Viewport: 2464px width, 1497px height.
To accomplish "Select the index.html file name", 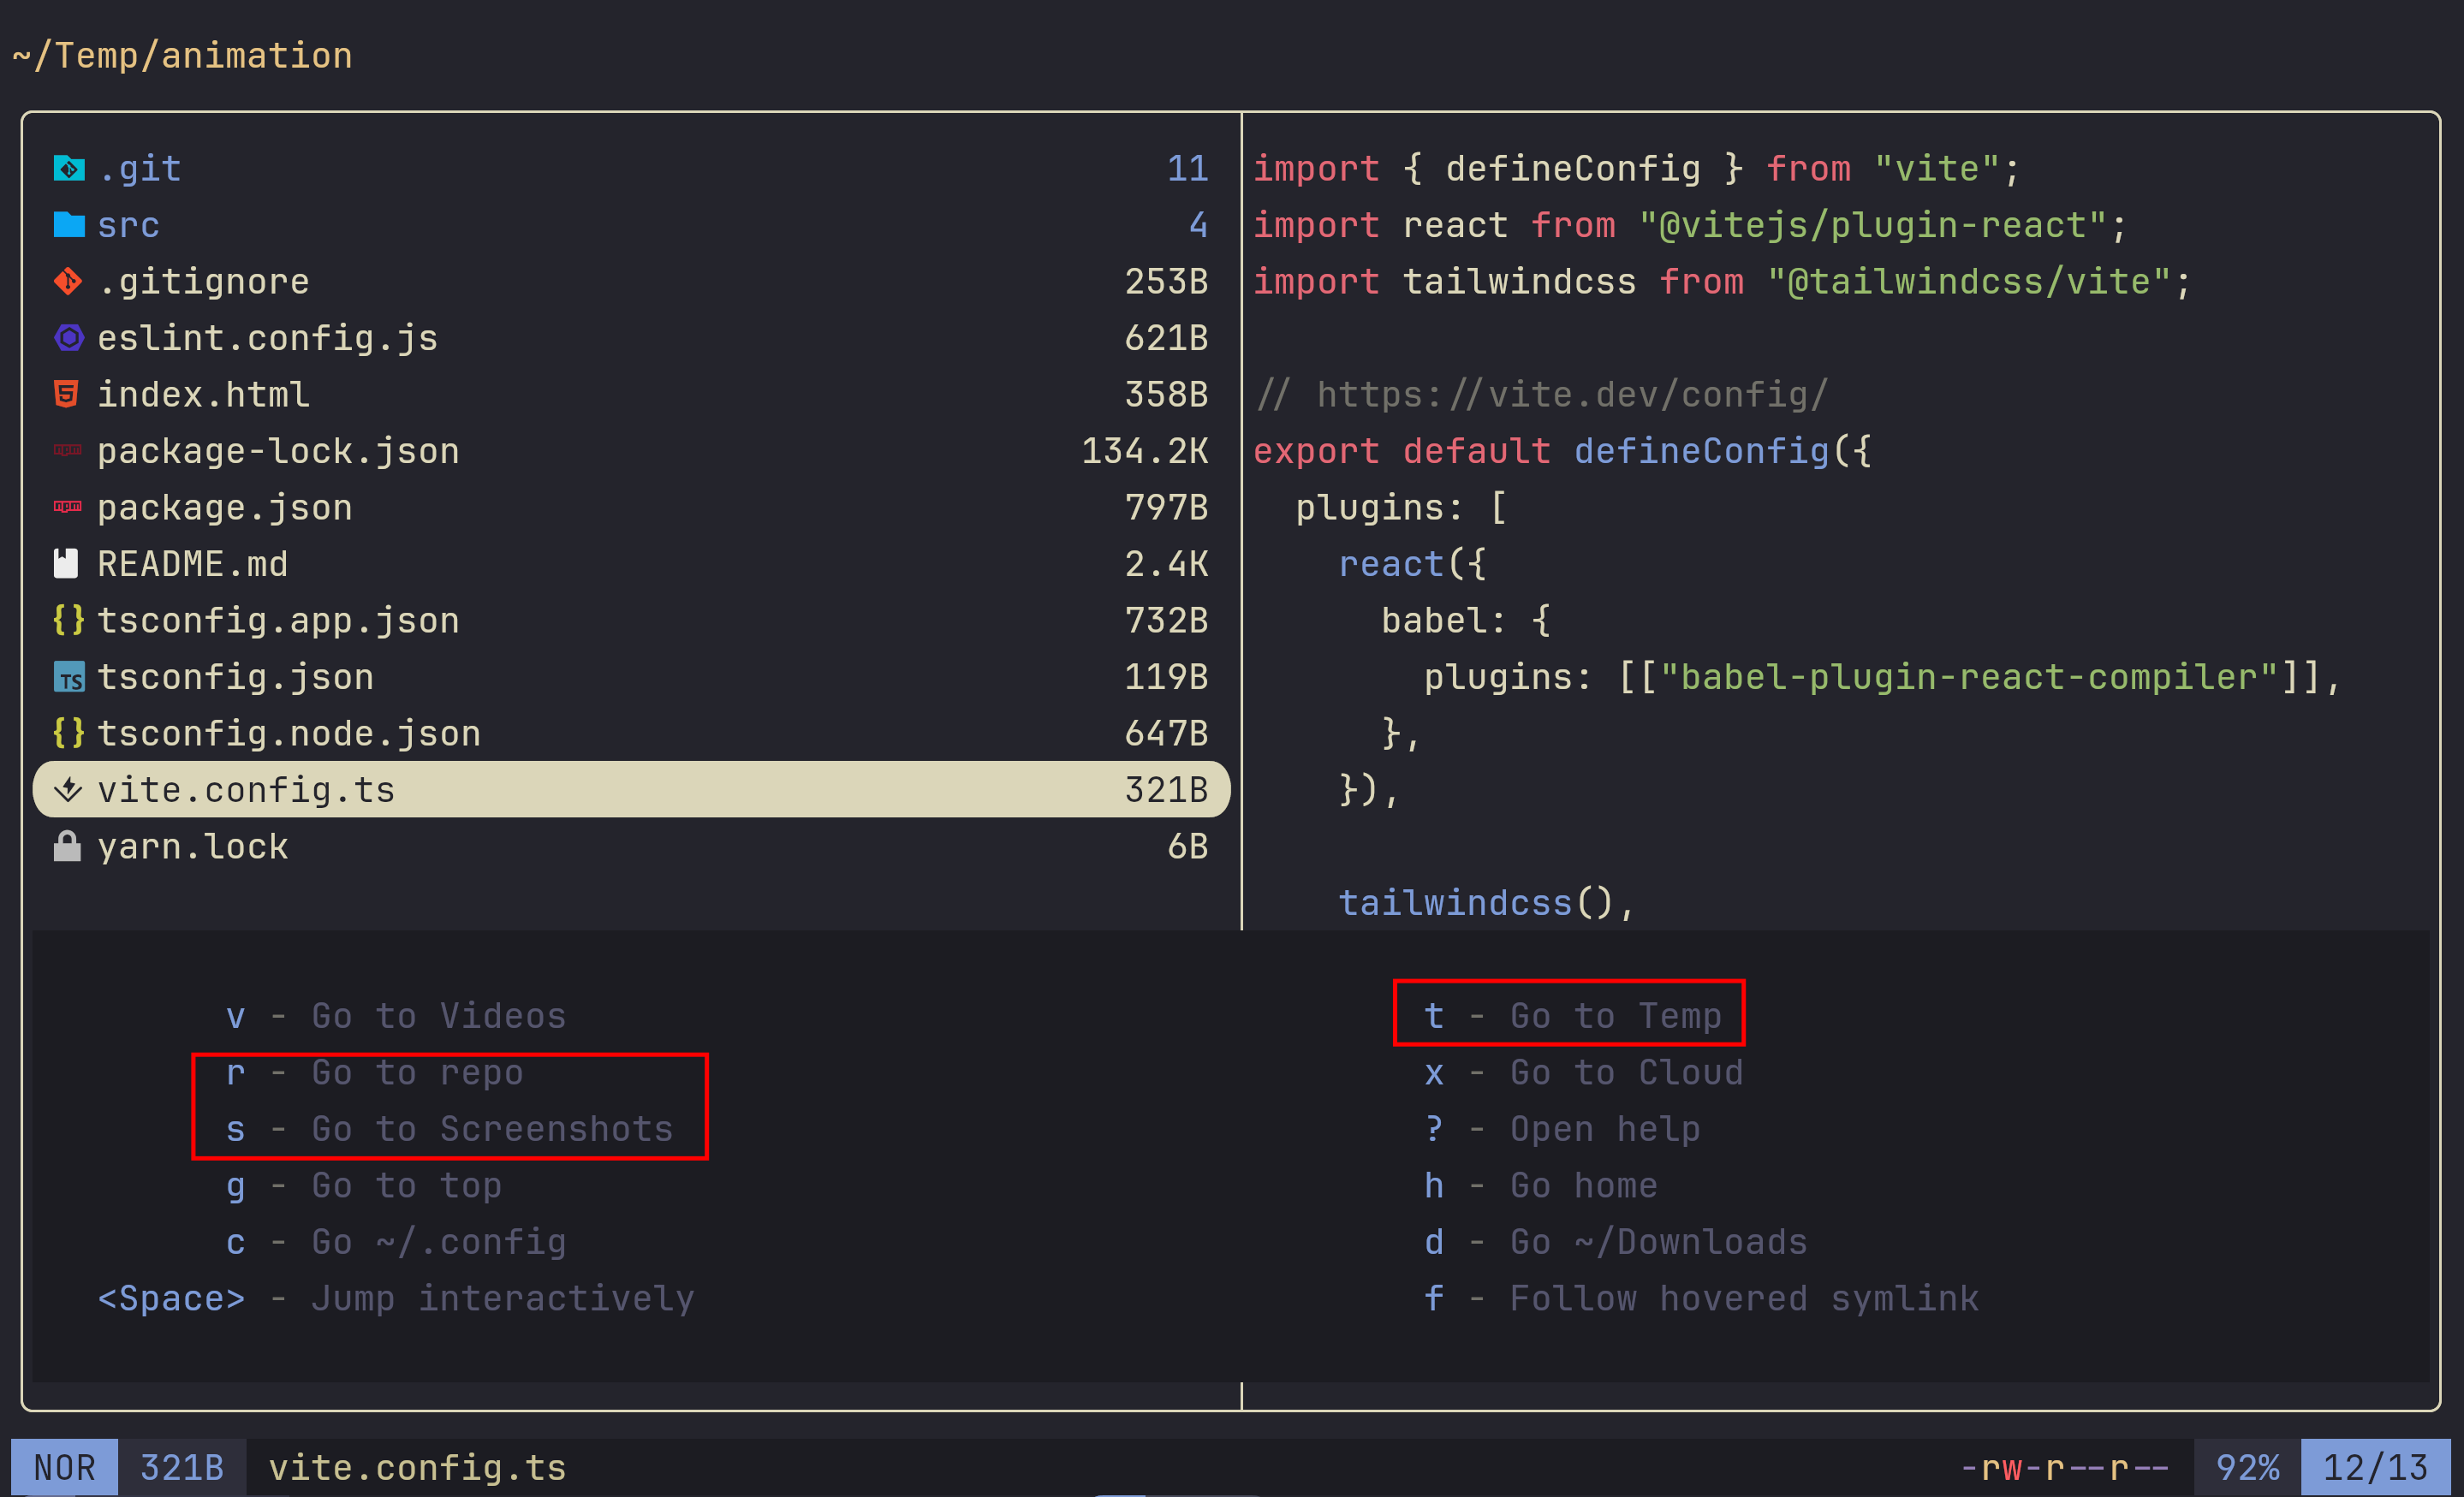I will coord(204,395).
